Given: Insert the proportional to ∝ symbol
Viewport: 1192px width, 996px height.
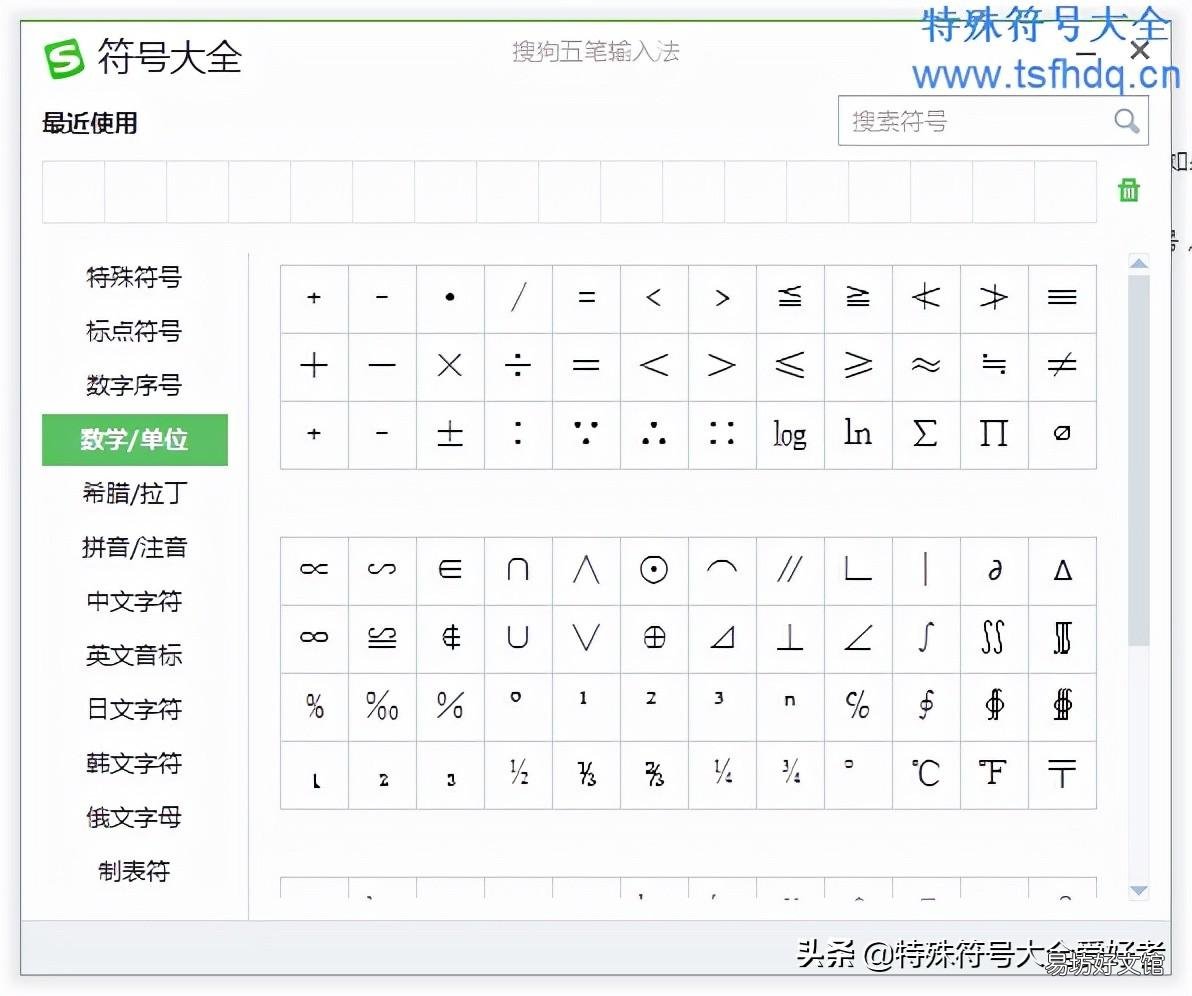Looking at the screenshot, I should [x=314, y=569].
